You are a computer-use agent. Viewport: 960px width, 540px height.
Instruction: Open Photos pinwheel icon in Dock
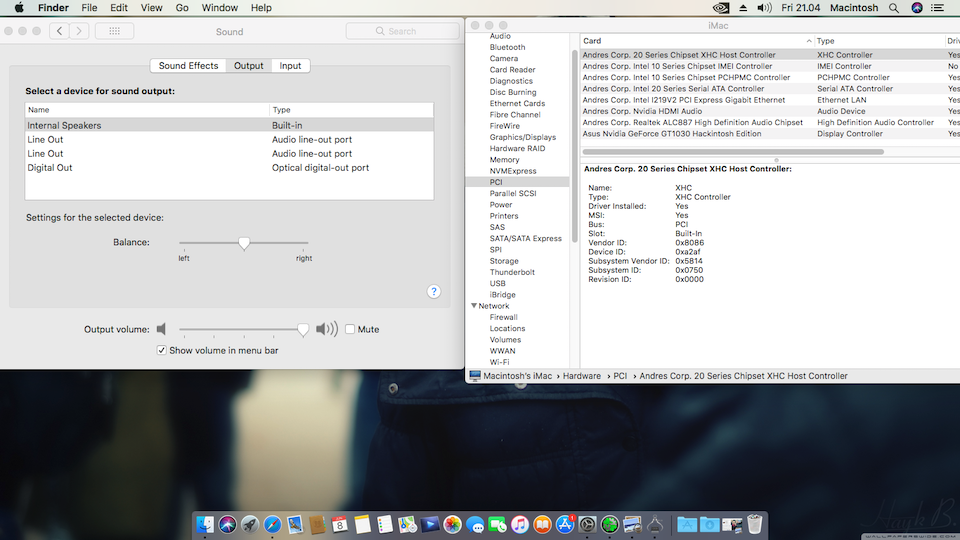(452, 525)
